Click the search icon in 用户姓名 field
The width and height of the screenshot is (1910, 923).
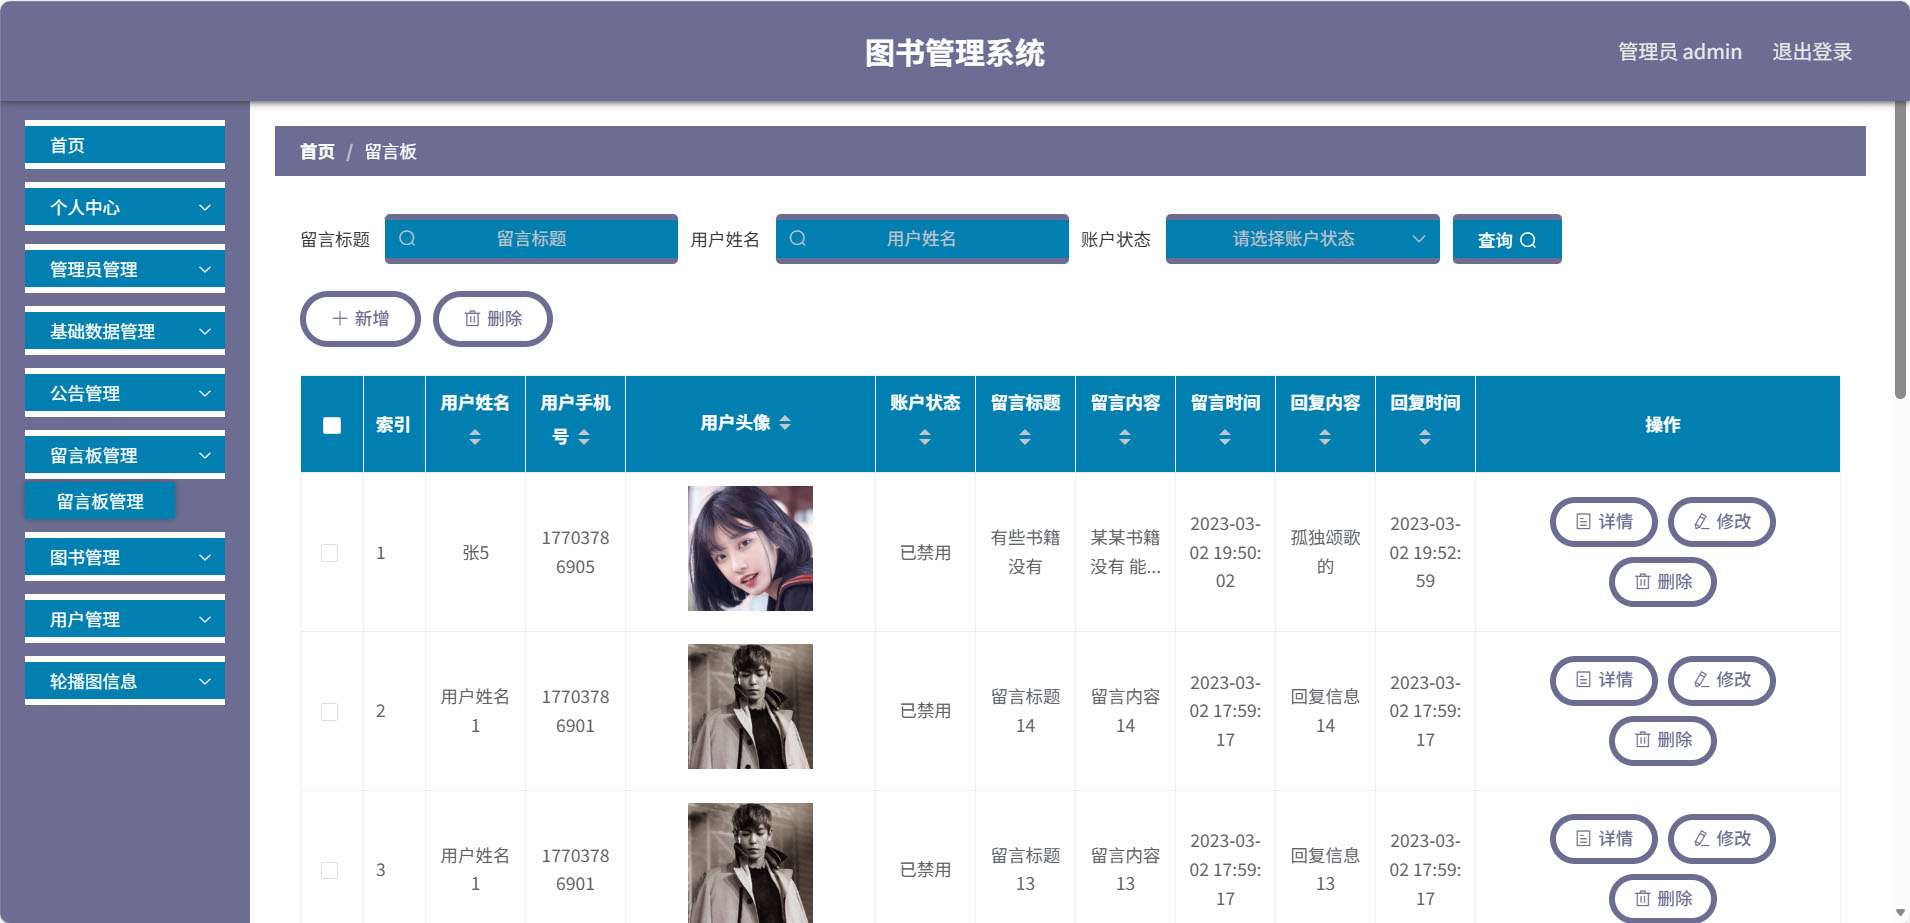click(x=797, y=238)
